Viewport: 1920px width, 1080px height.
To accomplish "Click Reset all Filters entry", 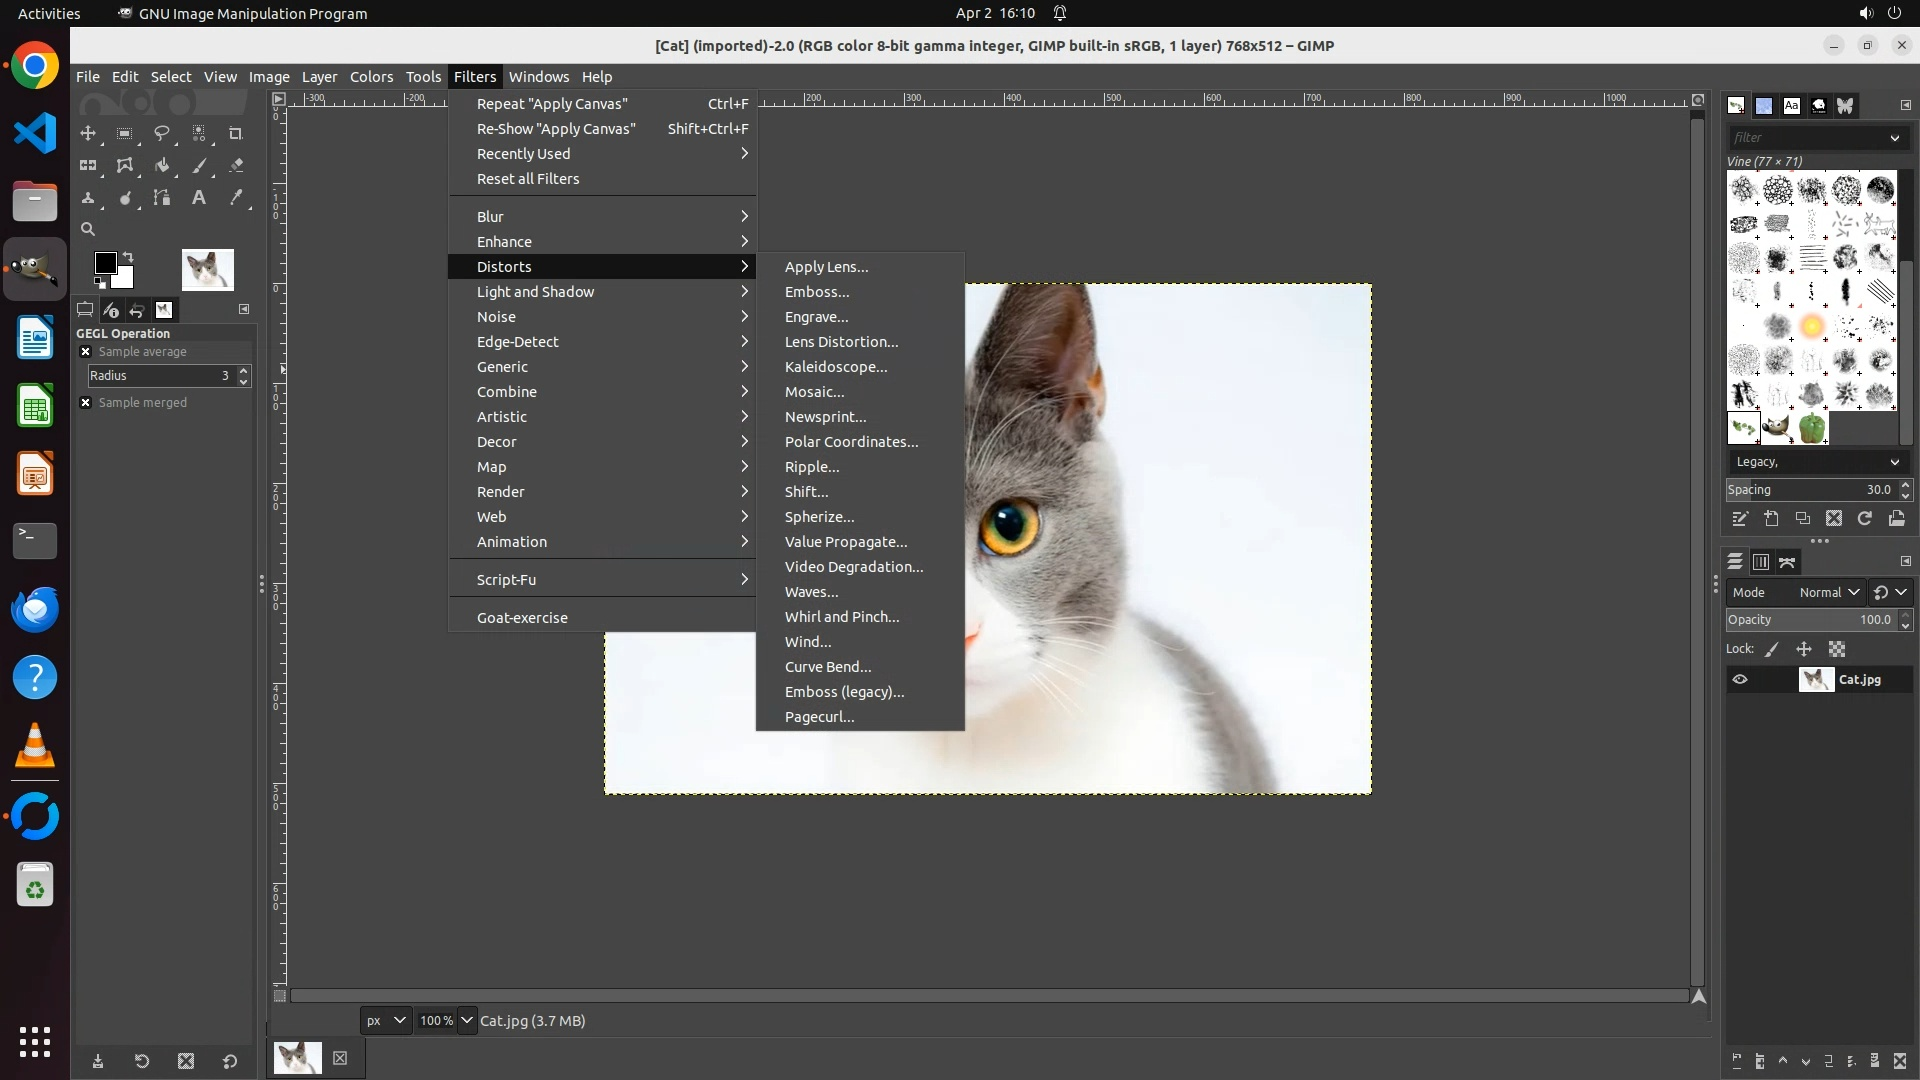I will point(528,179).
